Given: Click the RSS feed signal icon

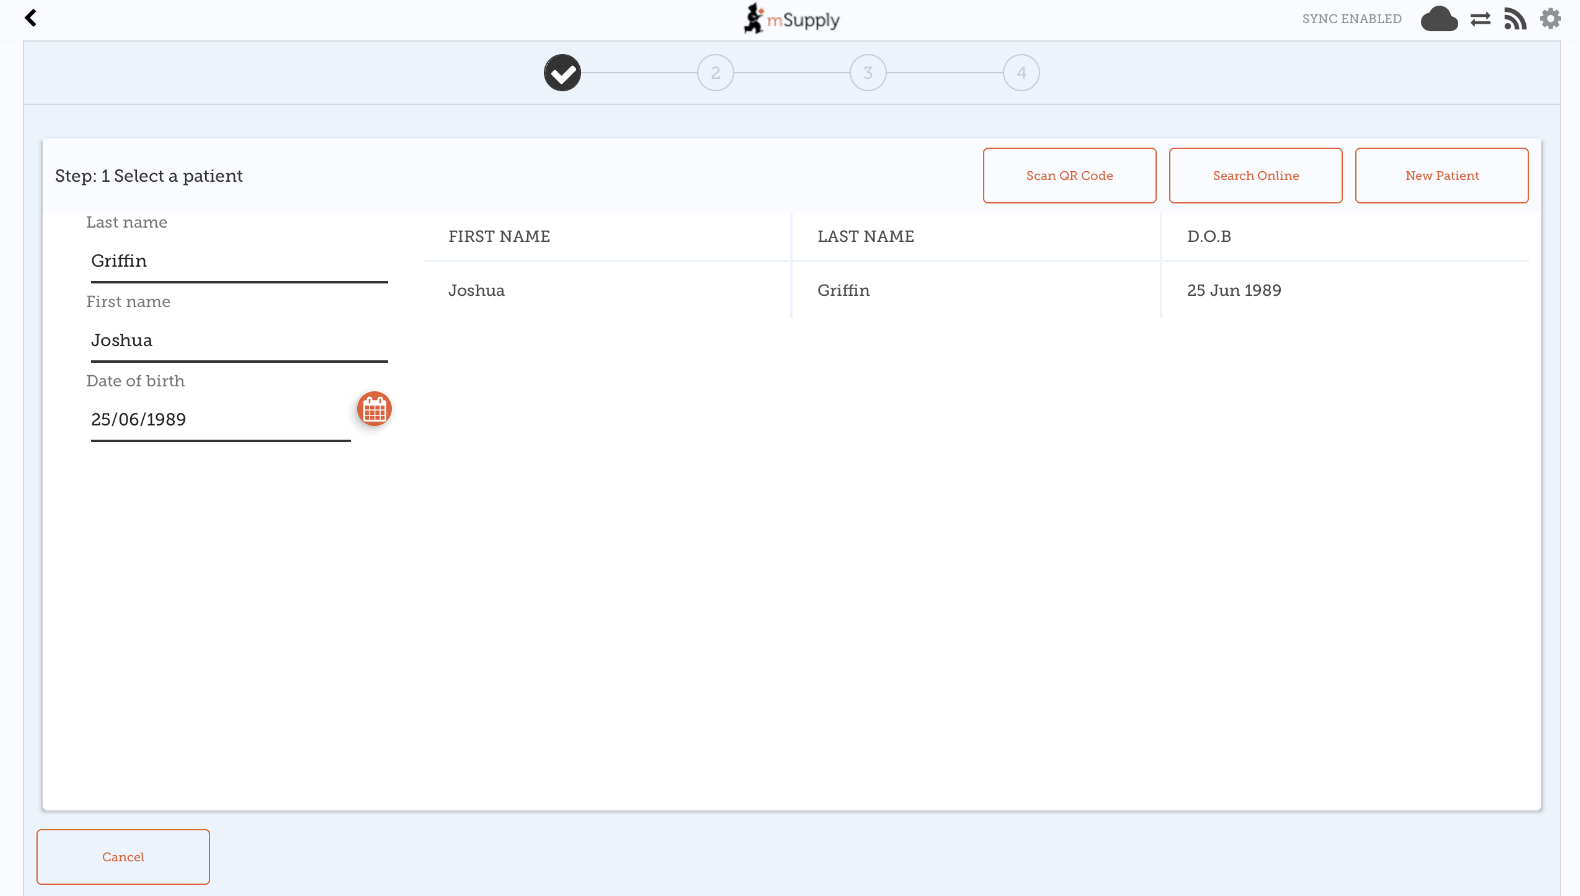Looking at the screenshot, I should pos(1515,19).
